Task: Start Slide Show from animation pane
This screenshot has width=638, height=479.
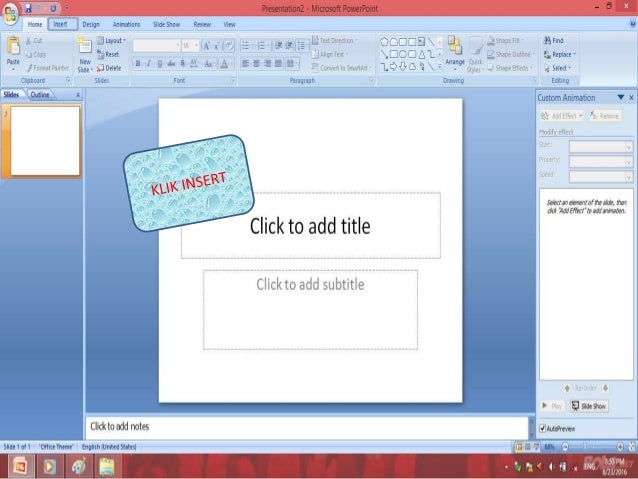Action: click(x=589, y=406)
